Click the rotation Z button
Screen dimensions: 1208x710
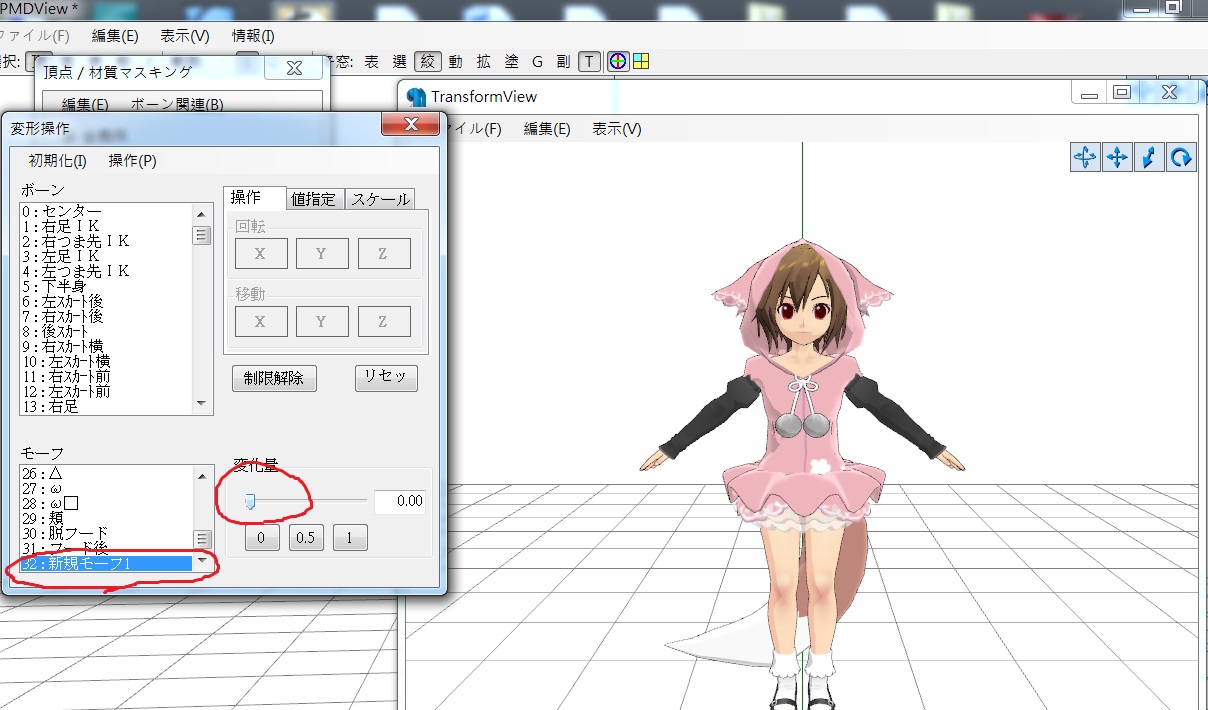[384, 254]
